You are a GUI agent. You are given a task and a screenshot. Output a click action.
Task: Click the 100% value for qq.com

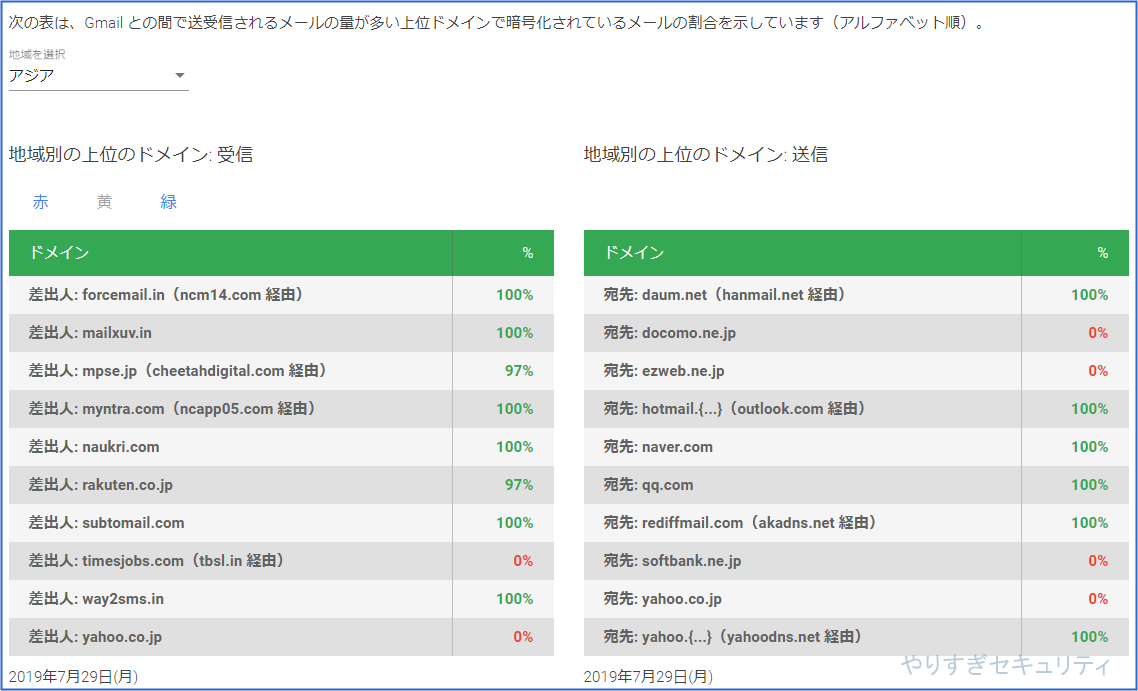point(1090,485)
